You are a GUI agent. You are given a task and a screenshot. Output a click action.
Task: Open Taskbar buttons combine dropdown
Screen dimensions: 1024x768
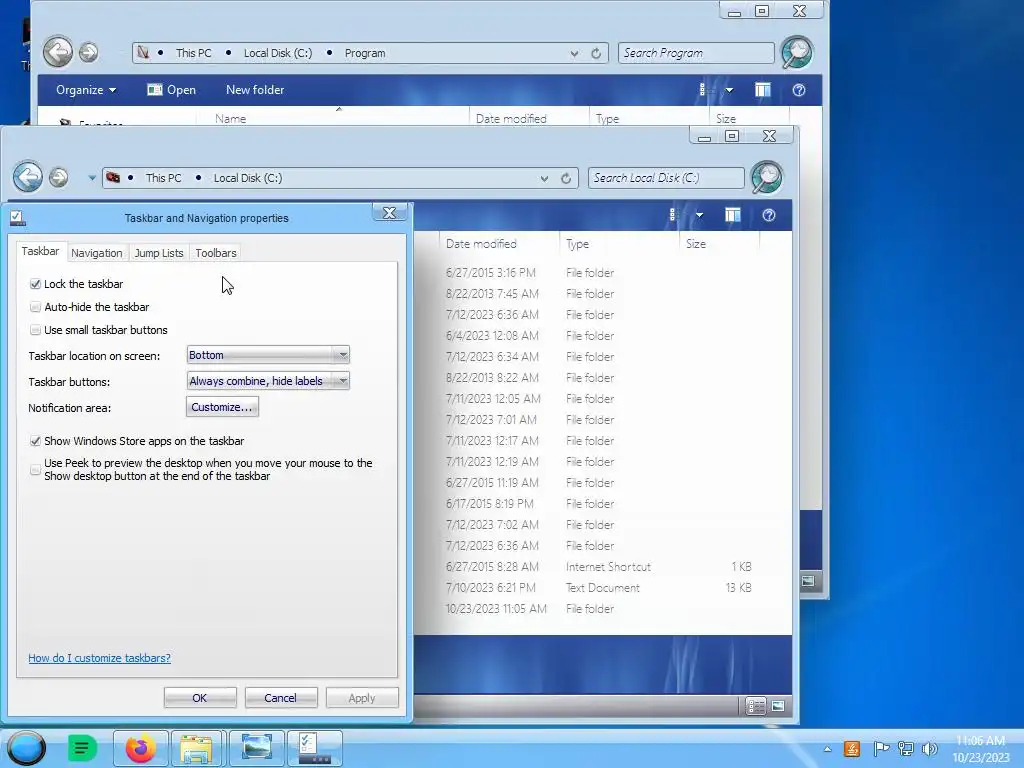pos(268,381)
